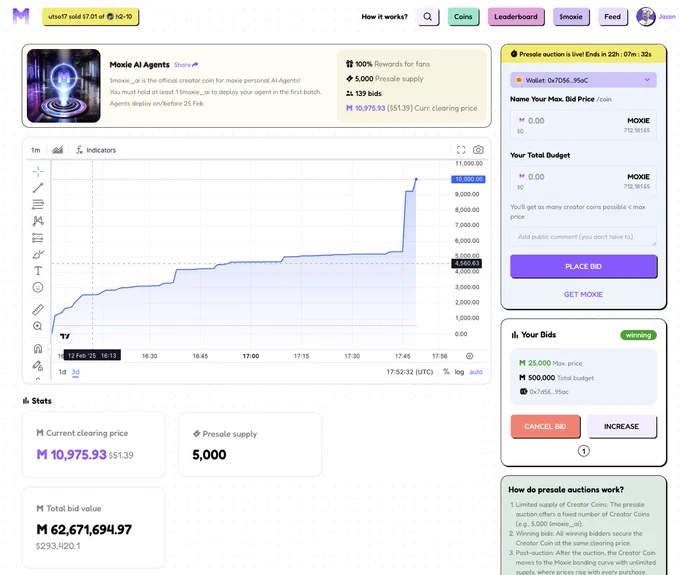Go to the $moxie page

click(x=571, y=17)
